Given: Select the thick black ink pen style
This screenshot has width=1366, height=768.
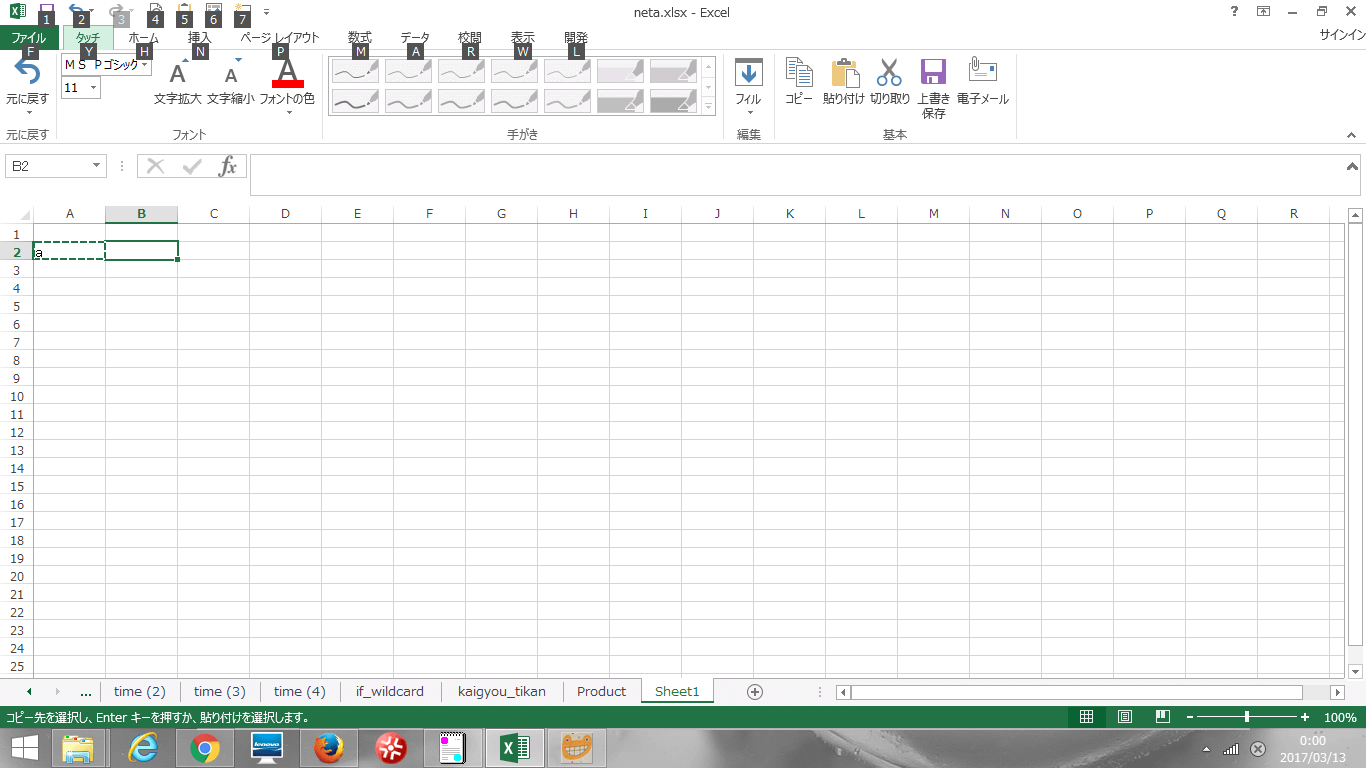Looking at the screenshot, I should tap(356, 100).
